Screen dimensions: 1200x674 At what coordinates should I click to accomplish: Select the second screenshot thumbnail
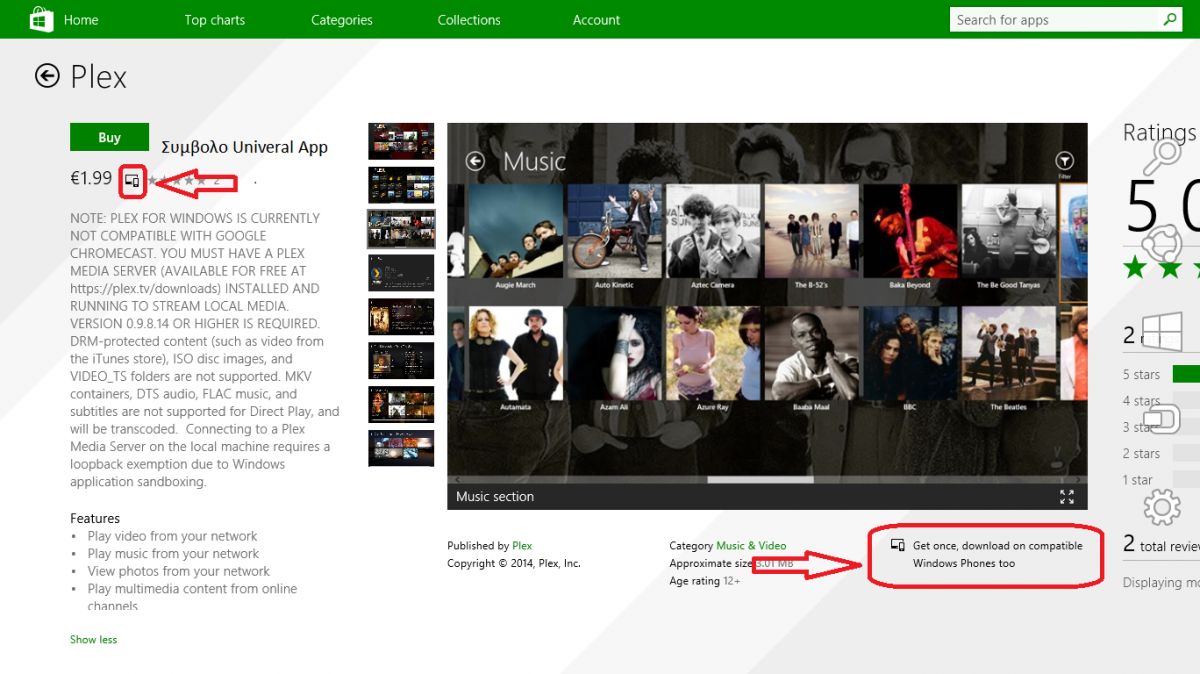coord(401,185)
